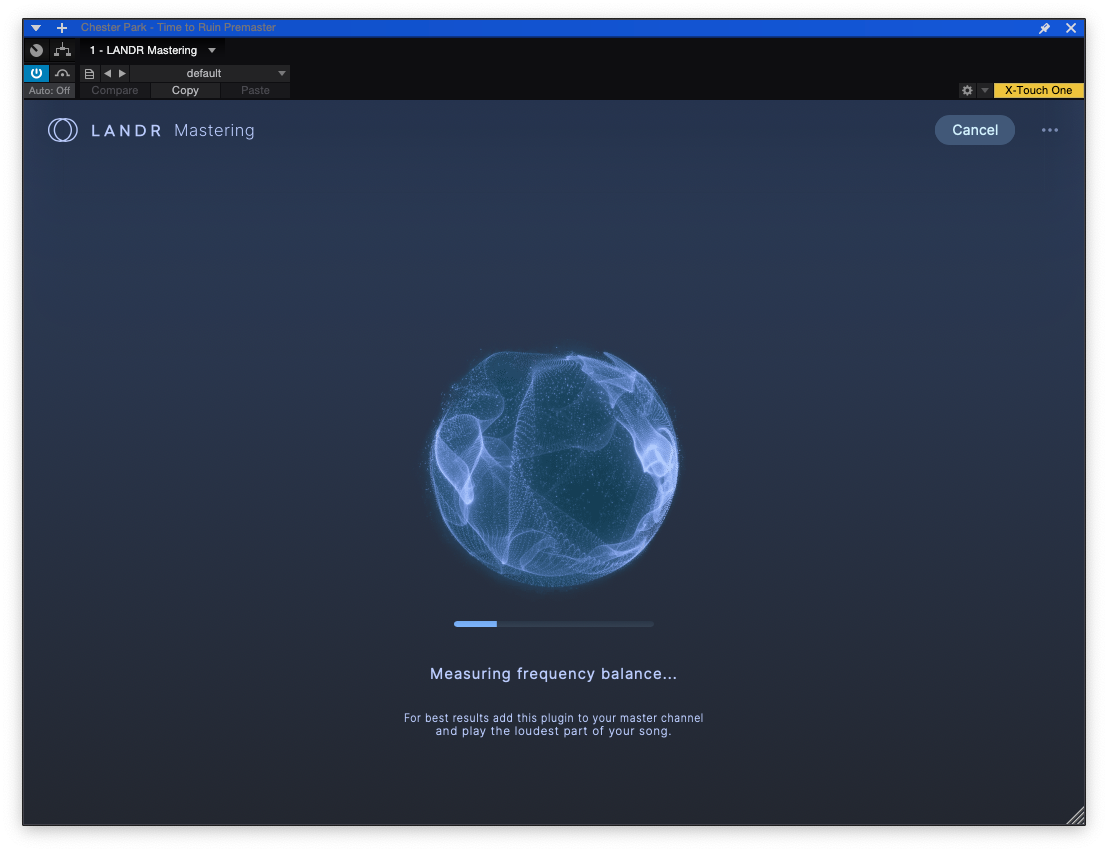The image size is (1108, 852).
Task: Toggle automation mode Auto: Off
Action: (49, 90)
